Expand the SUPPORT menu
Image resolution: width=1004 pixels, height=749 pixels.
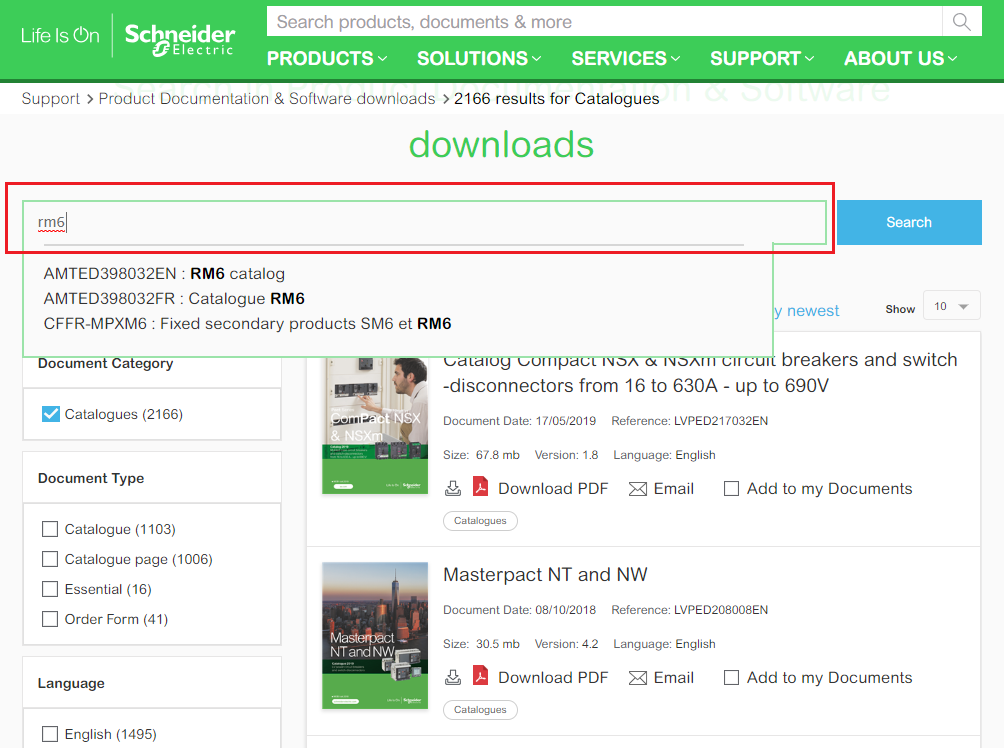pyautogui.click(x=762, y=58)
